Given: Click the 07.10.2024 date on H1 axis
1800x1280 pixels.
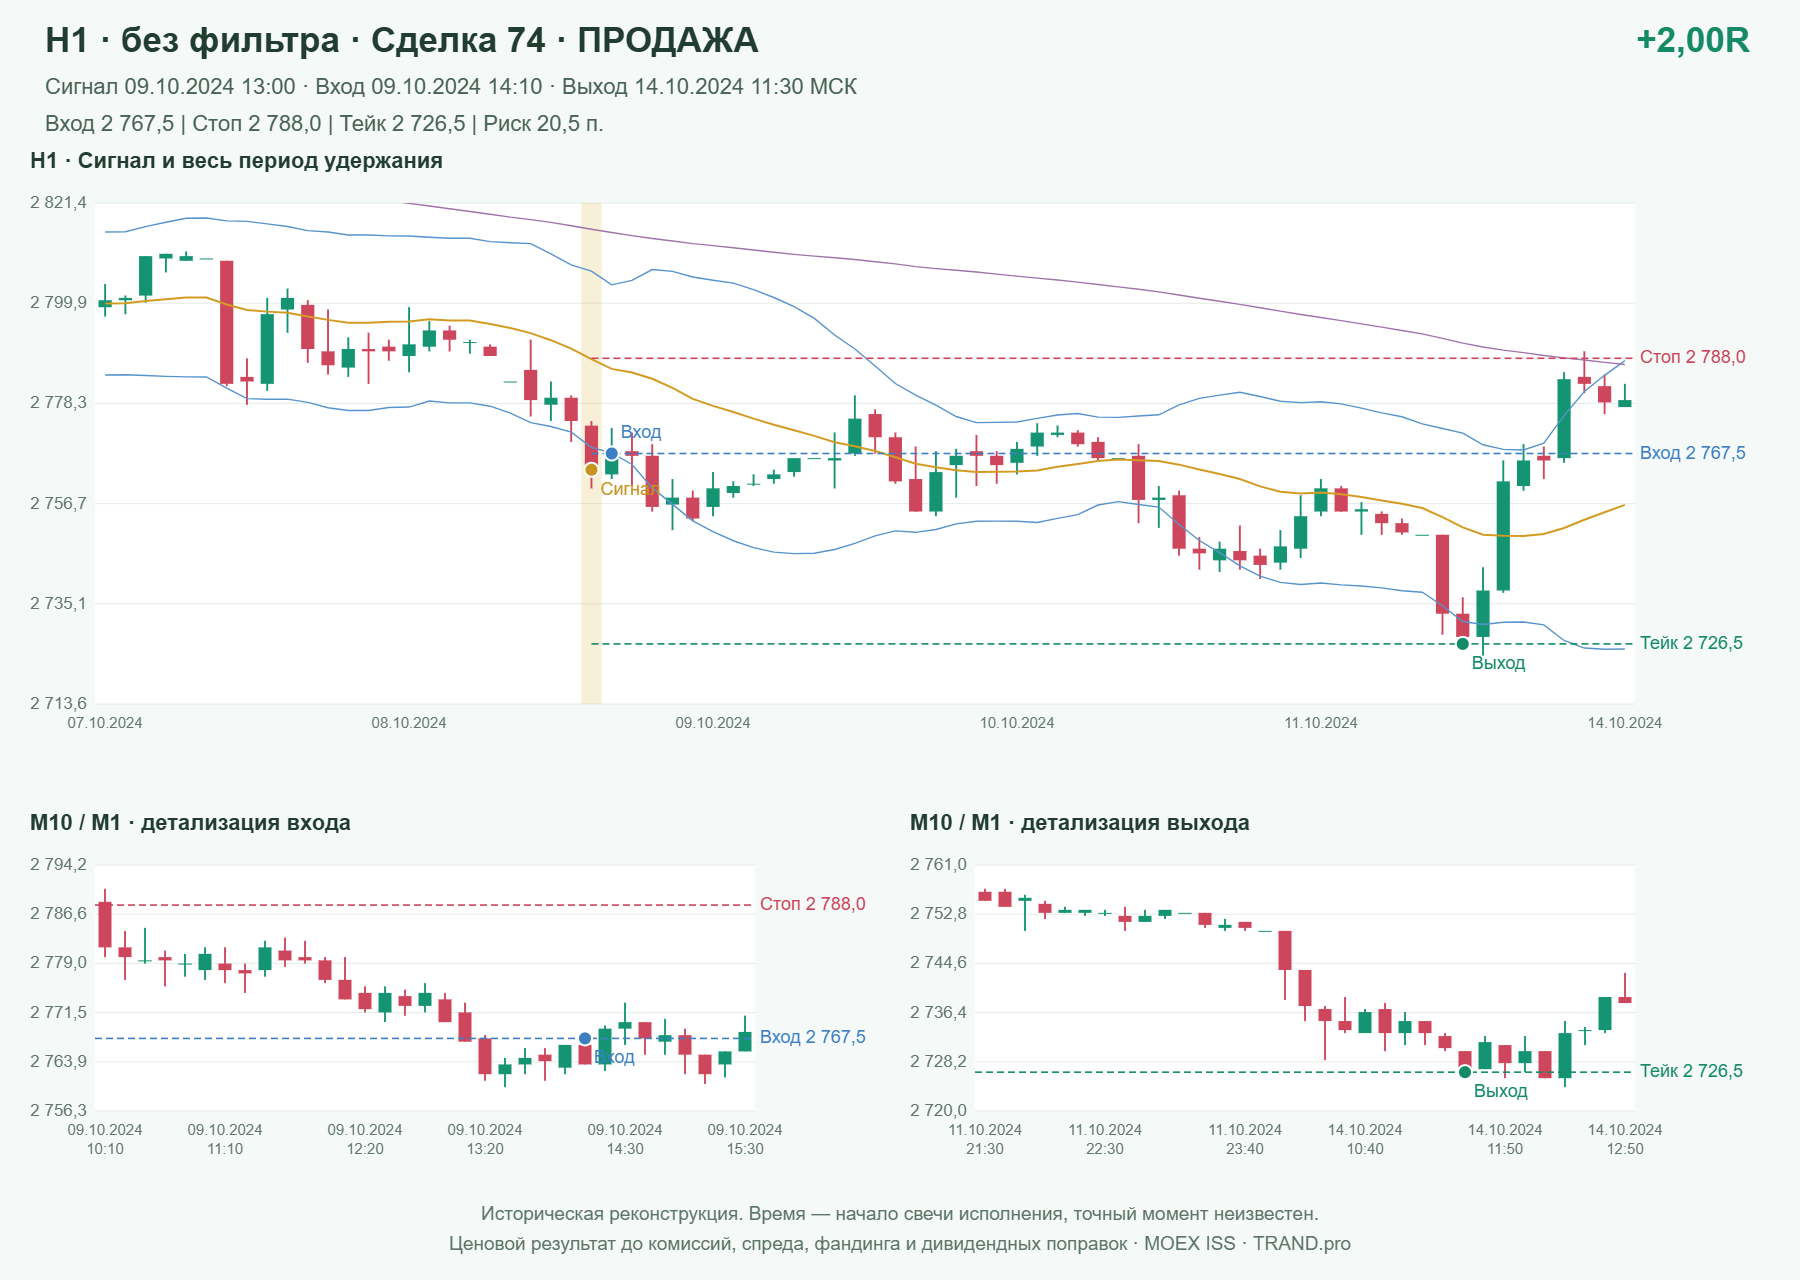Looking at the screenshot, I should (105, 723).
